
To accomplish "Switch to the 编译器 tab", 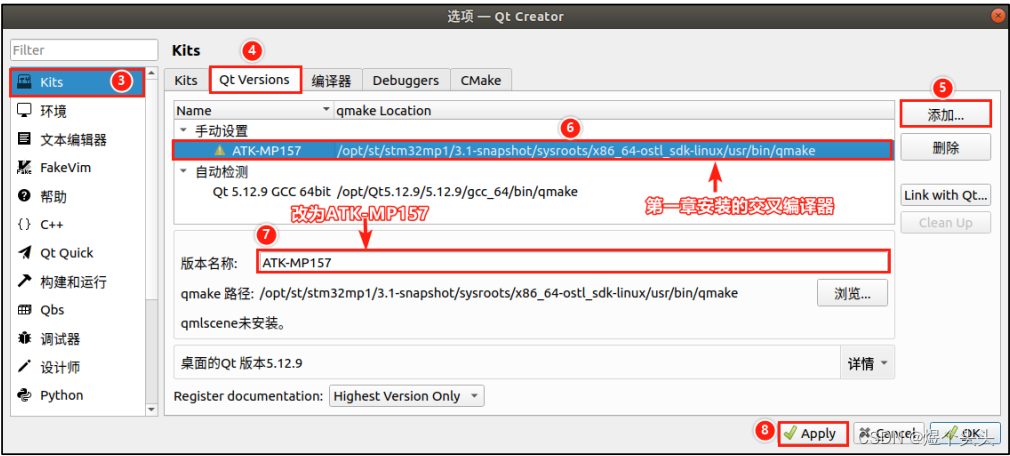I will coord(332,81).
